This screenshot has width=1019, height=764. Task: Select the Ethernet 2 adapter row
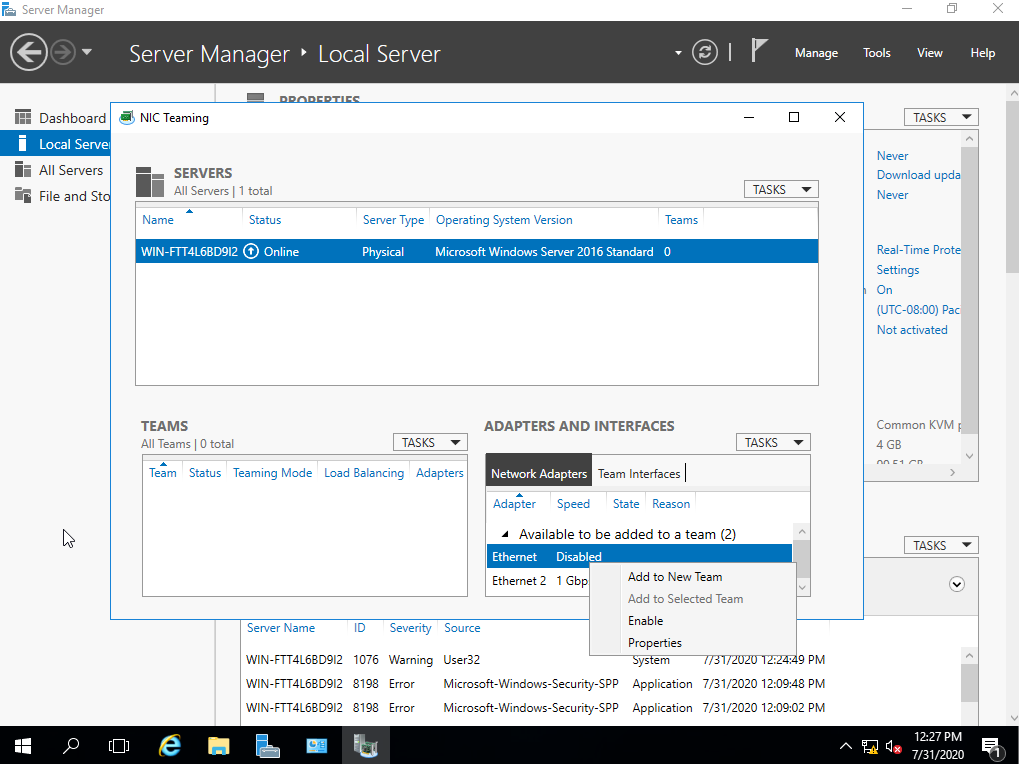pyautogui.click(x=538, y=581)
